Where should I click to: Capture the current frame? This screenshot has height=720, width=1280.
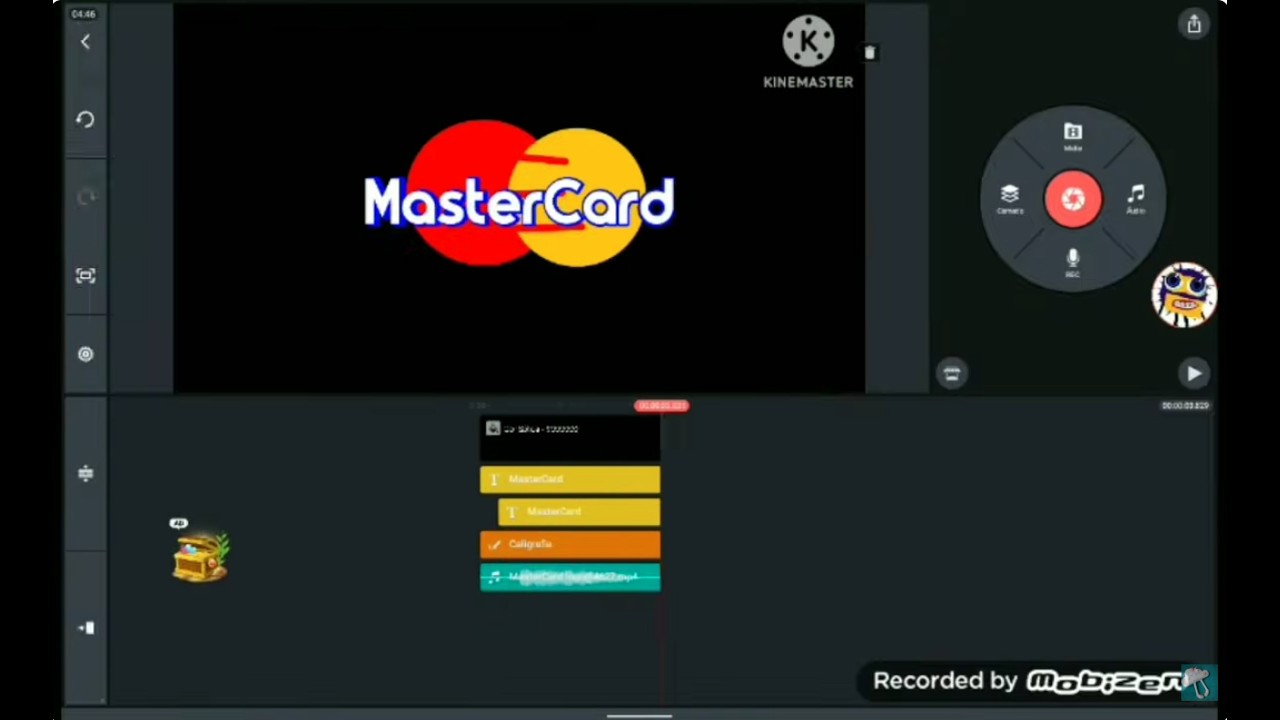pyautogui.click(x=85, y=276)
